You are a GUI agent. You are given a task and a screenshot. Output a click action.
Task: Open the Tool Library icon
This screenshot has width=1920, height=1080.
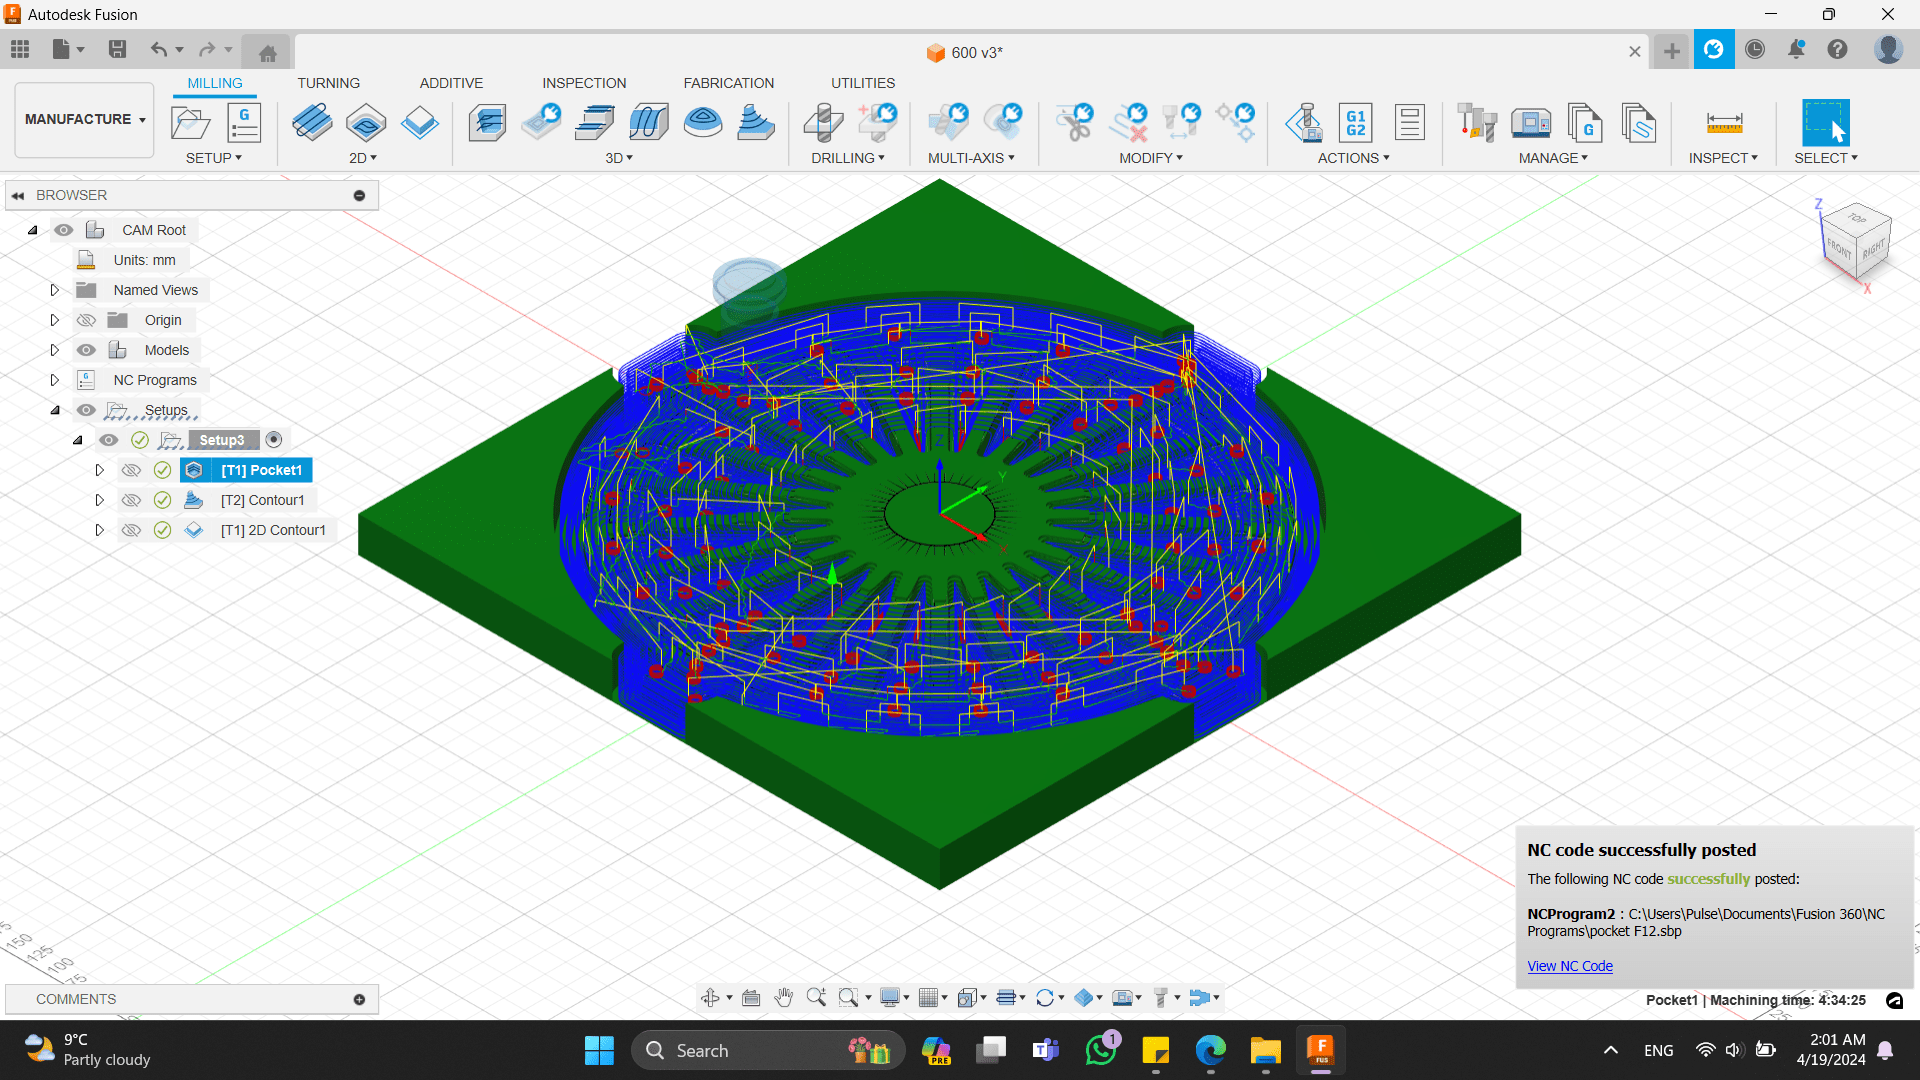pos(1476,123)
